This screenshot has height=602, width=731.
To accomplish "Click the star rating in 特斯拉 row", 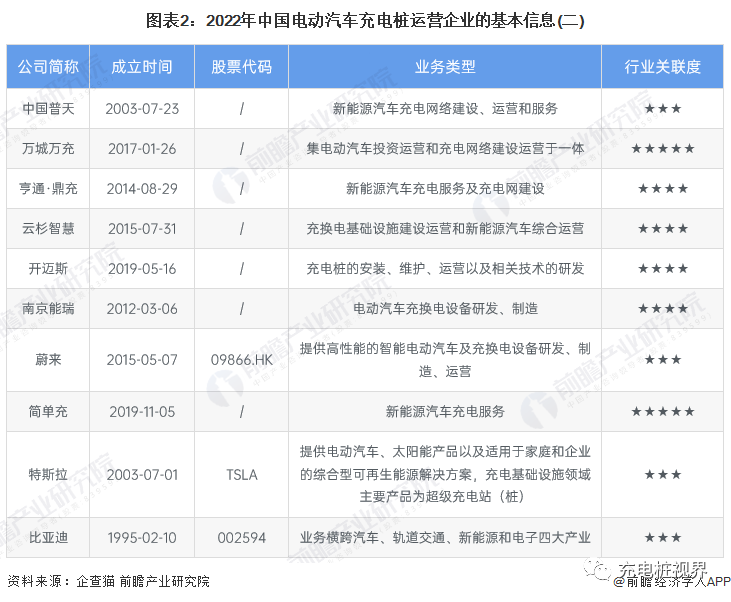I will click(662, 475).
